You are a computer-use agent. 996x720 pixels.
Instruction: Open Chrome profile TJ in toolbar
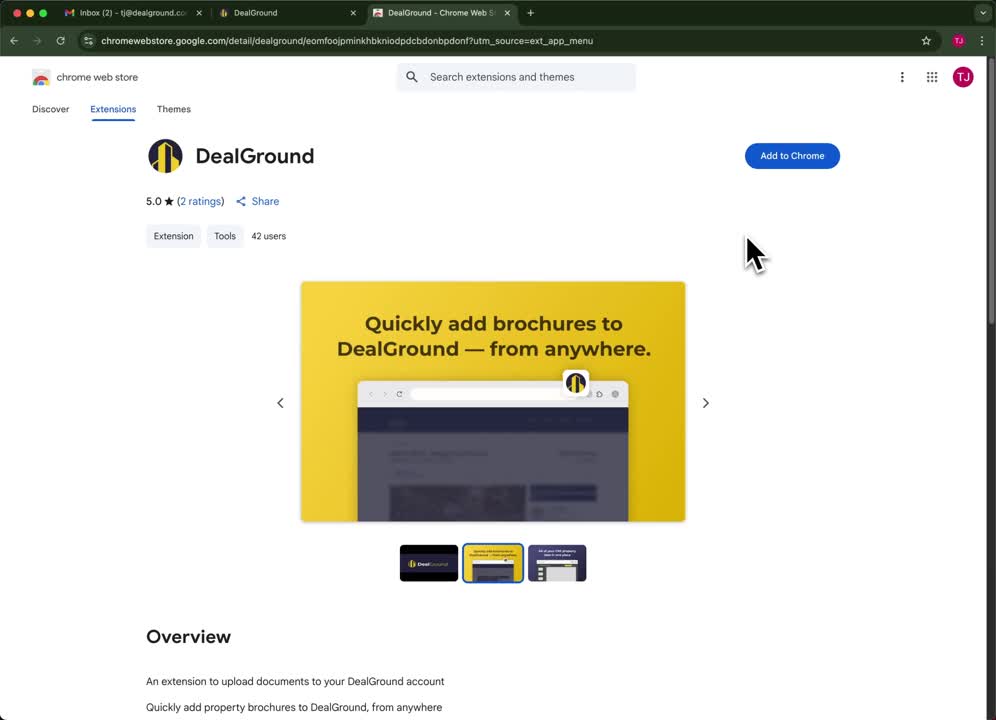[x=959, y=41]
